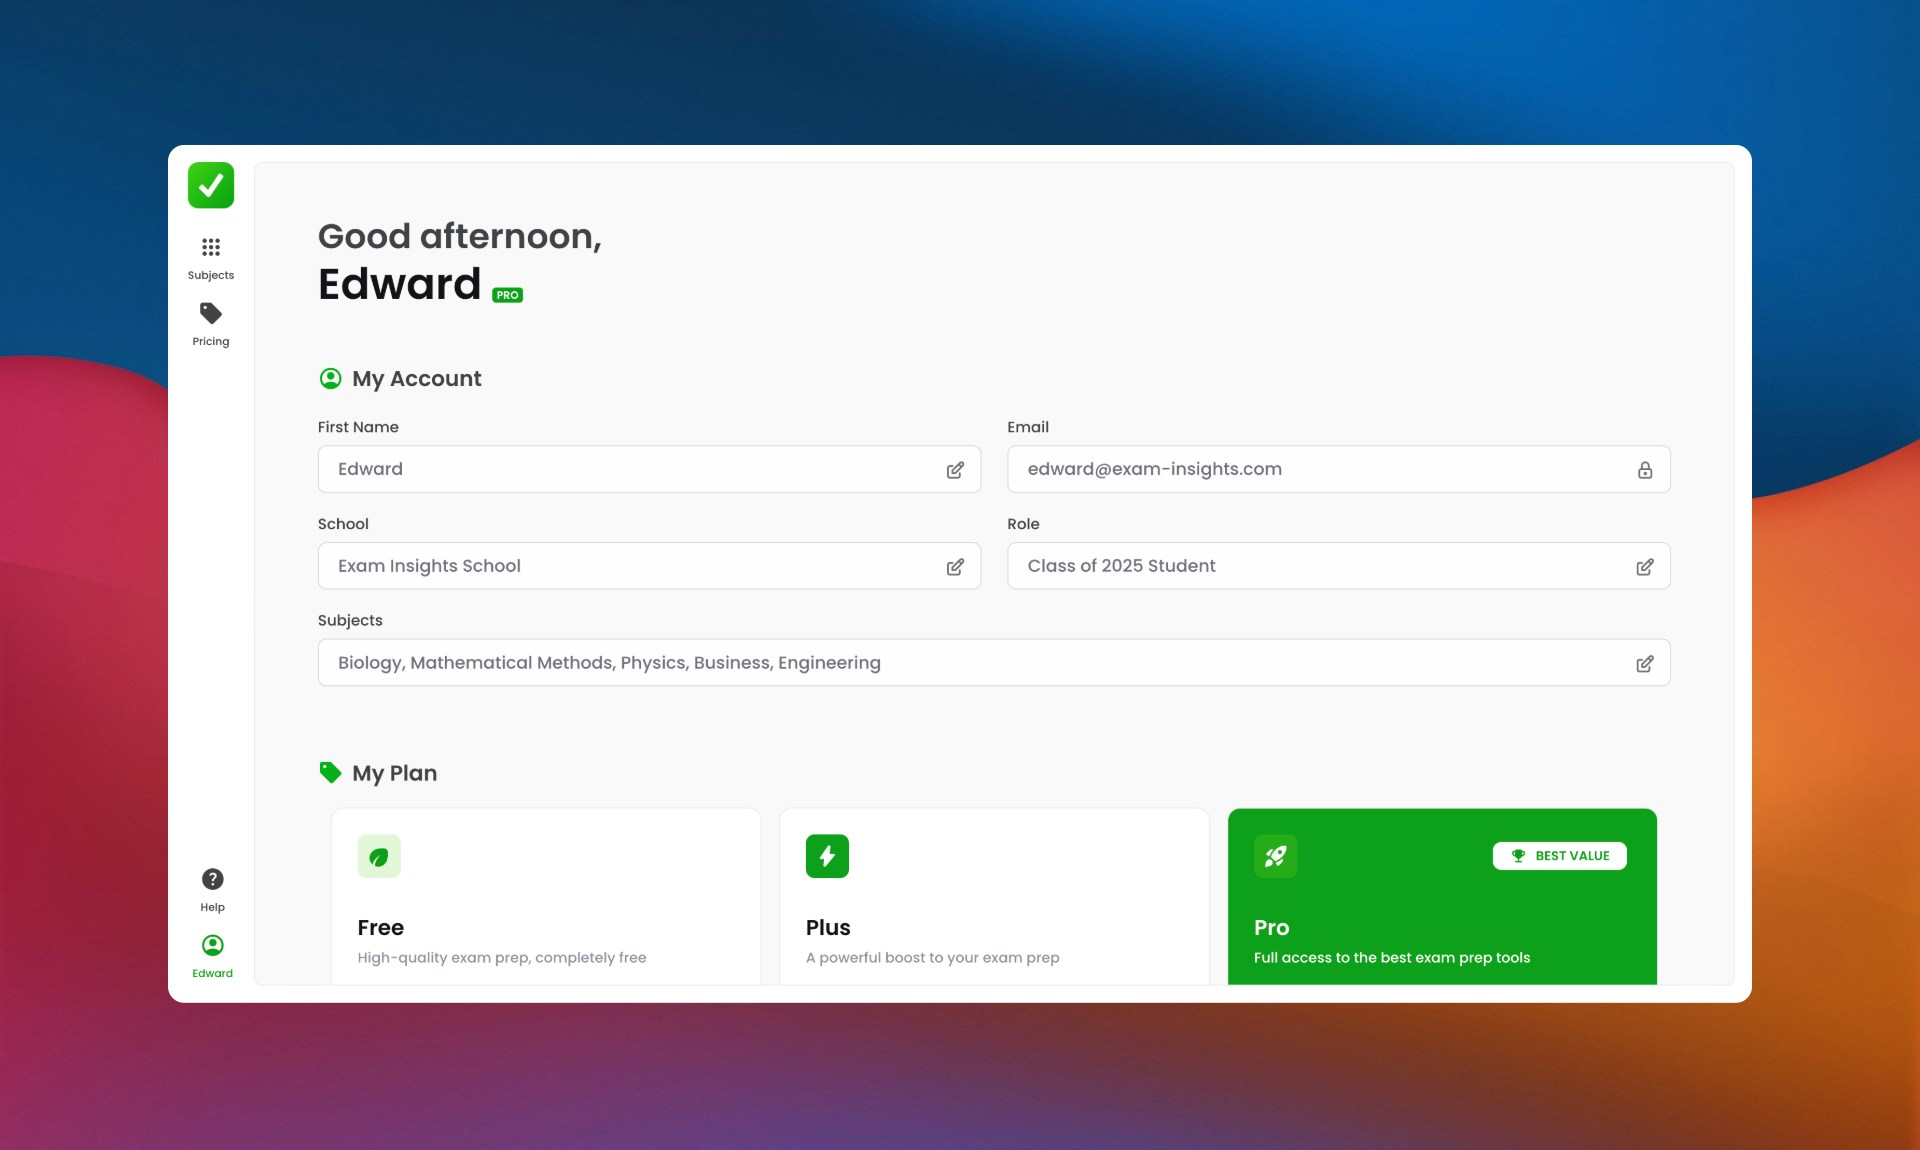Click the PRO badge next to Edward
The height and width of the screenshot is (1150, 1920).
[x=507, y=295]
